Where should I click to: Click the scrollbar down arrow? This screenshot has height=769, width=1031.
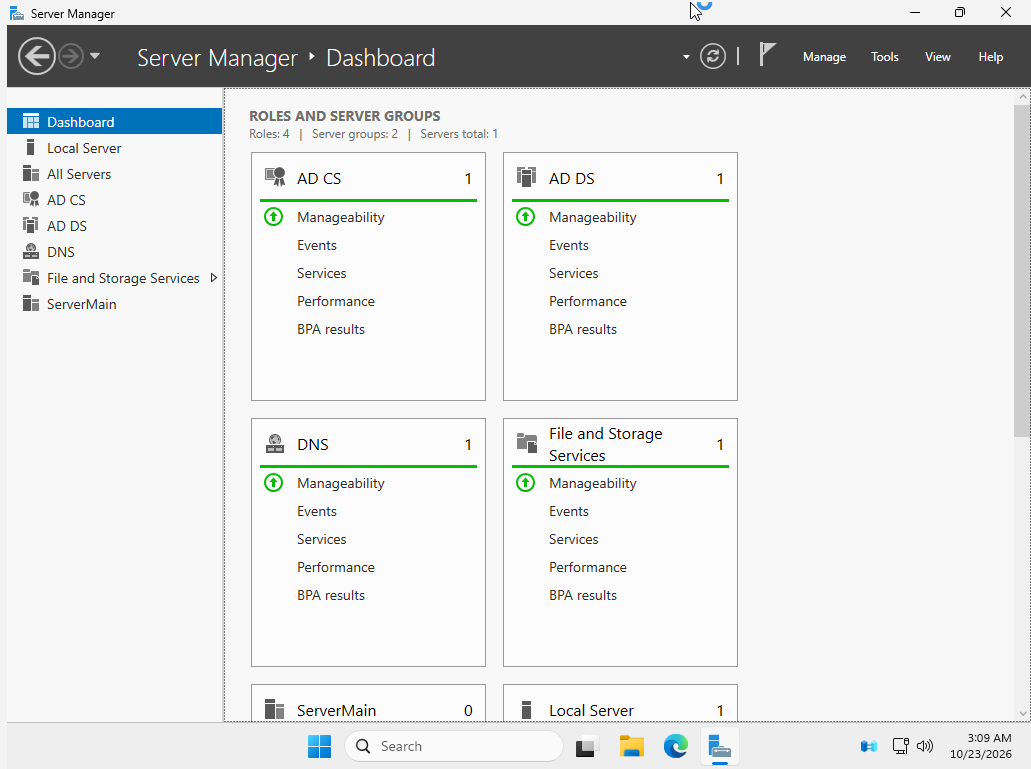[1022, 714]
